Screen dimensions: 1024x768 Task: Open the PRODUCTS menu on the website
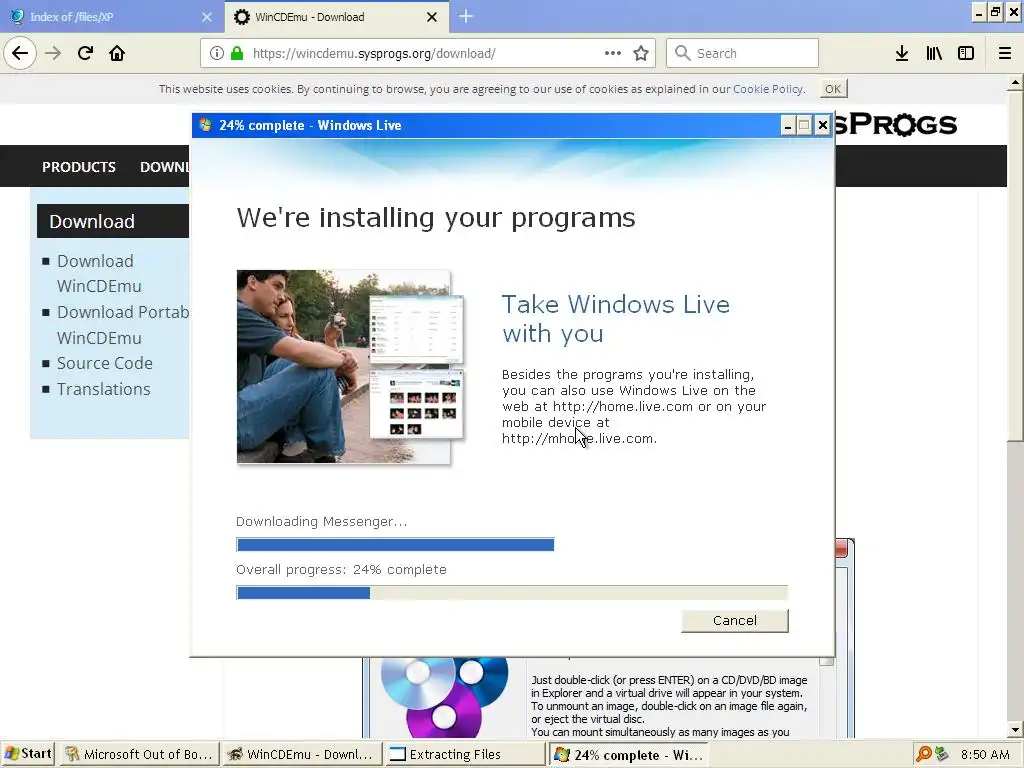point(79,167)
